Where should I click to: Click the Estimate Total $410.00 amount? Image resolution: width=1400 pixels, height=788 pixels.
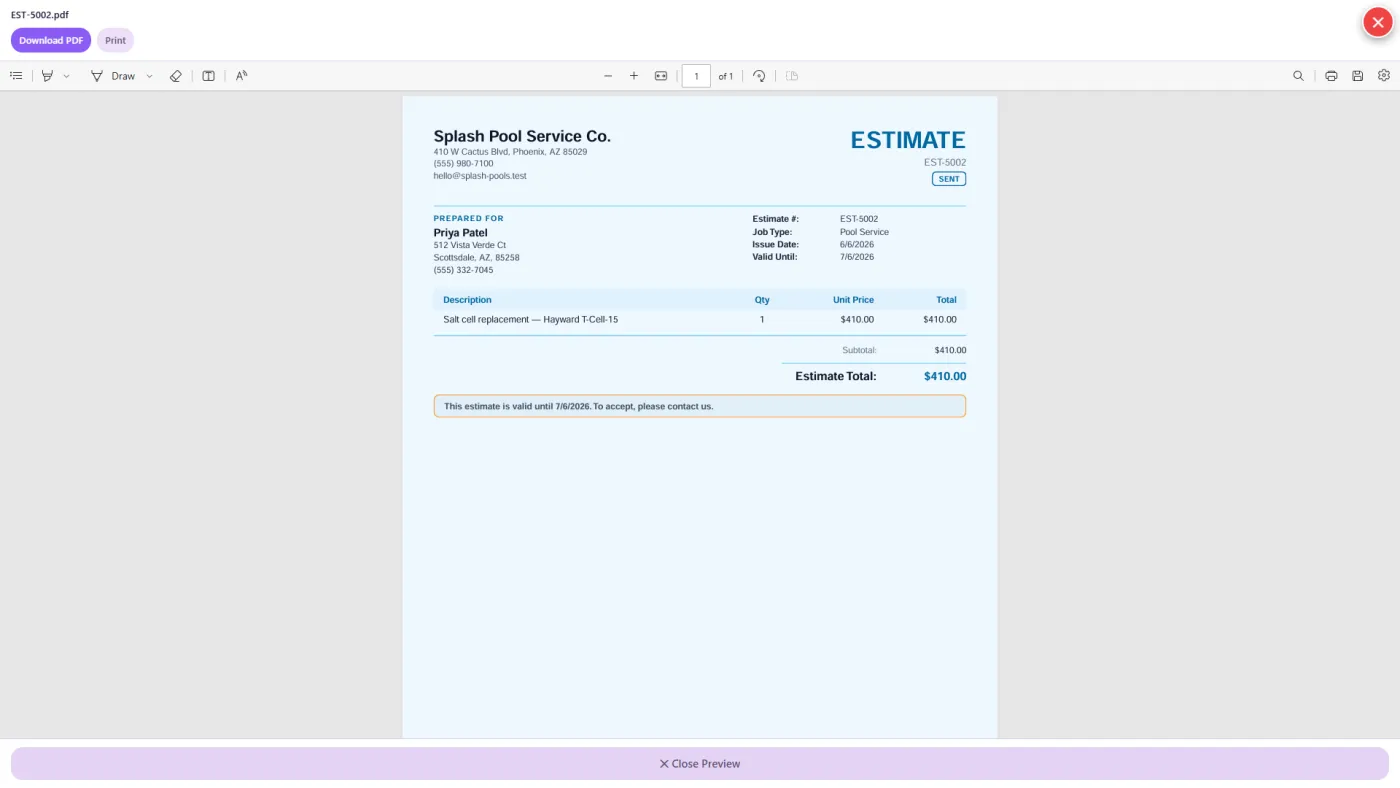(945, 377)
